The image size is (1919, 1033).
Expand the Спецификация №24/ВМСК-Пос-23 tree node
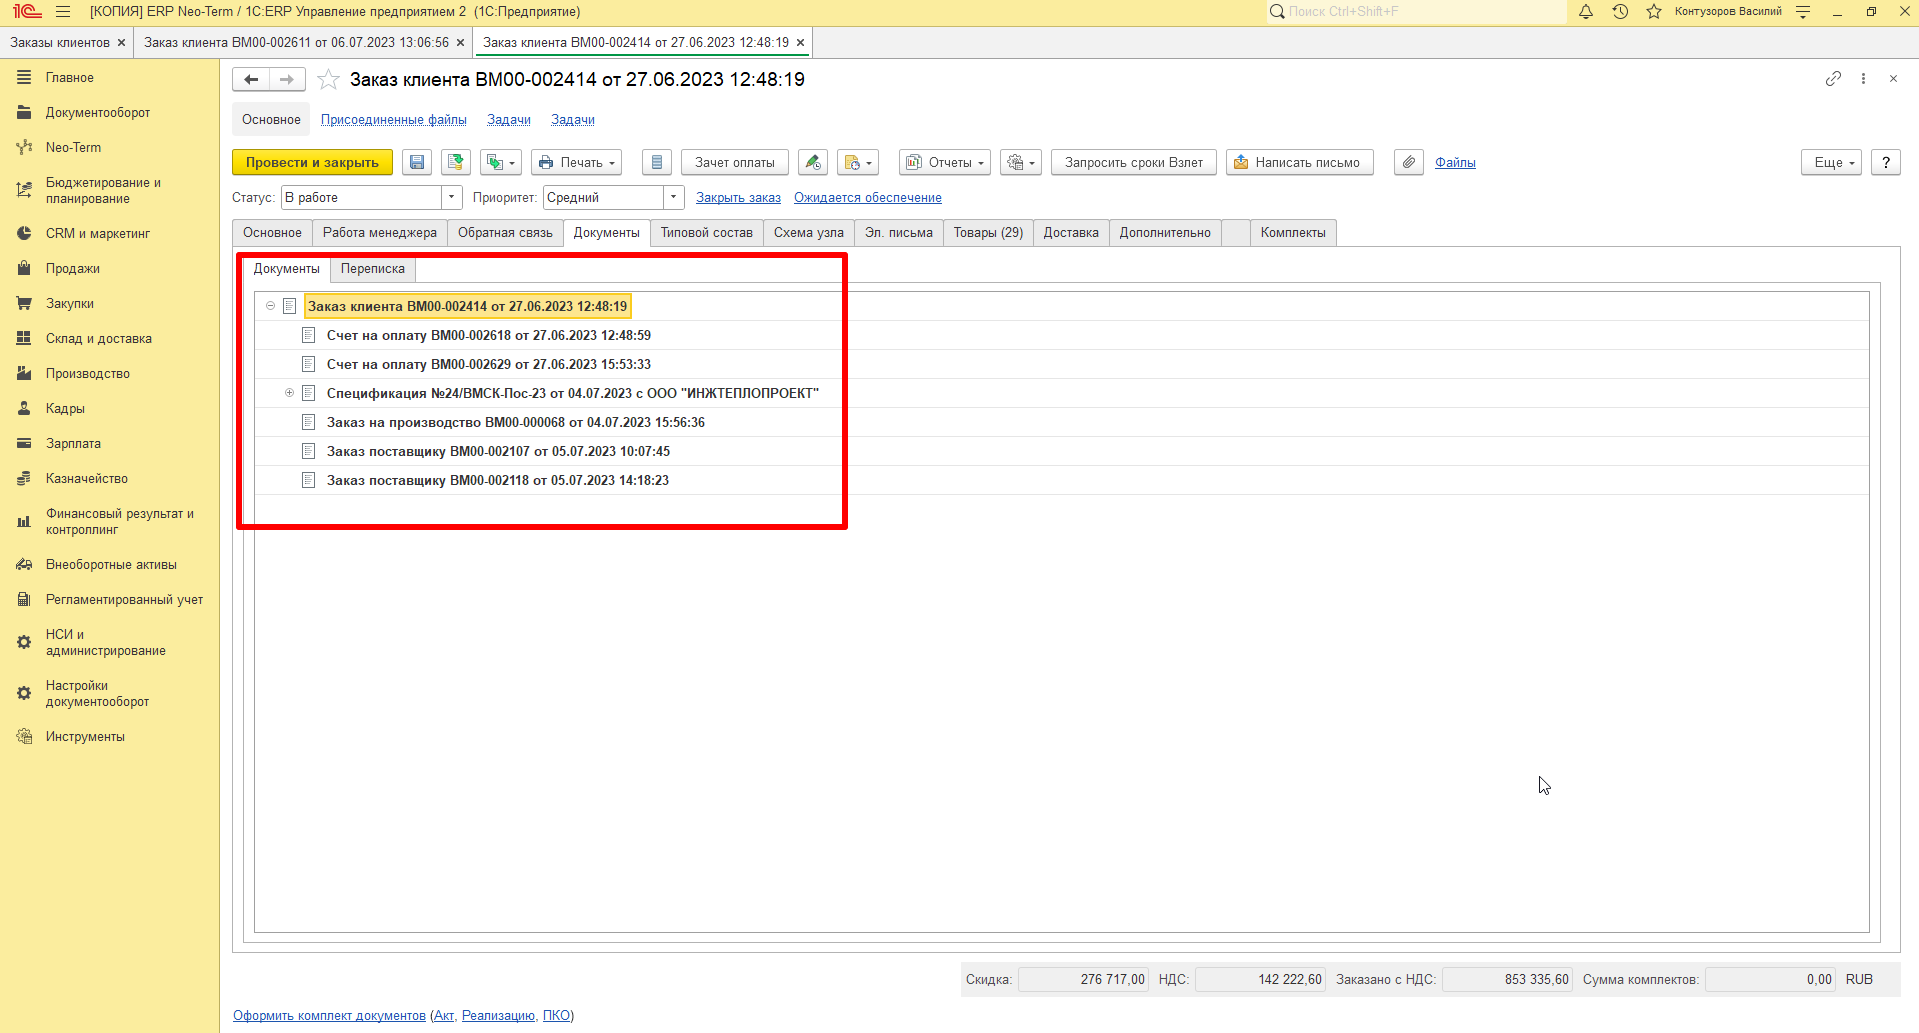click(290, 393)
